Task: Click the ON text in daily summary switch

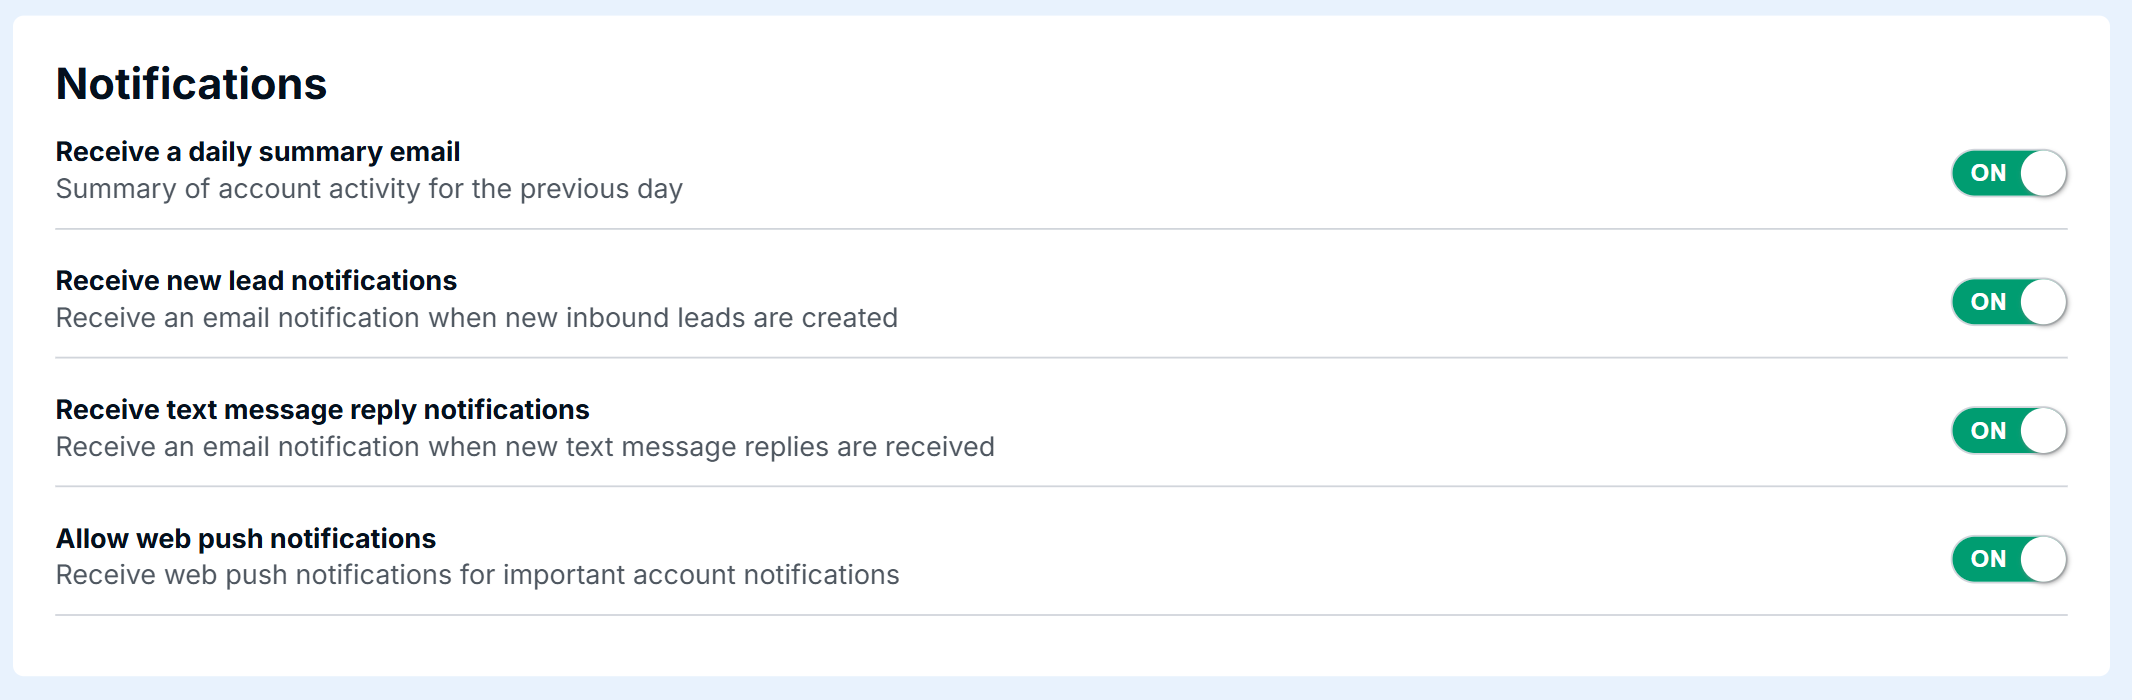Action: tap(1988, 173)
